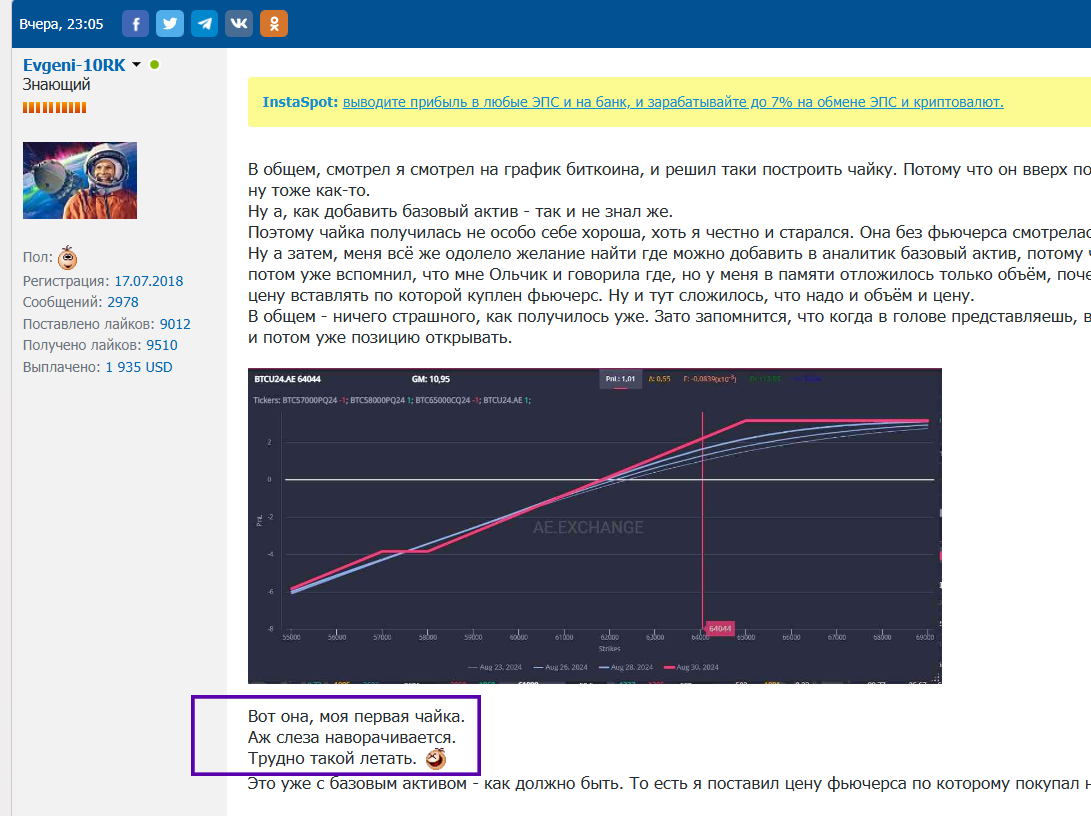This screenshot has width=1091, height=816.
Task: Click the GM: 10,95 value in chart
Action: (x=431, y=379)
